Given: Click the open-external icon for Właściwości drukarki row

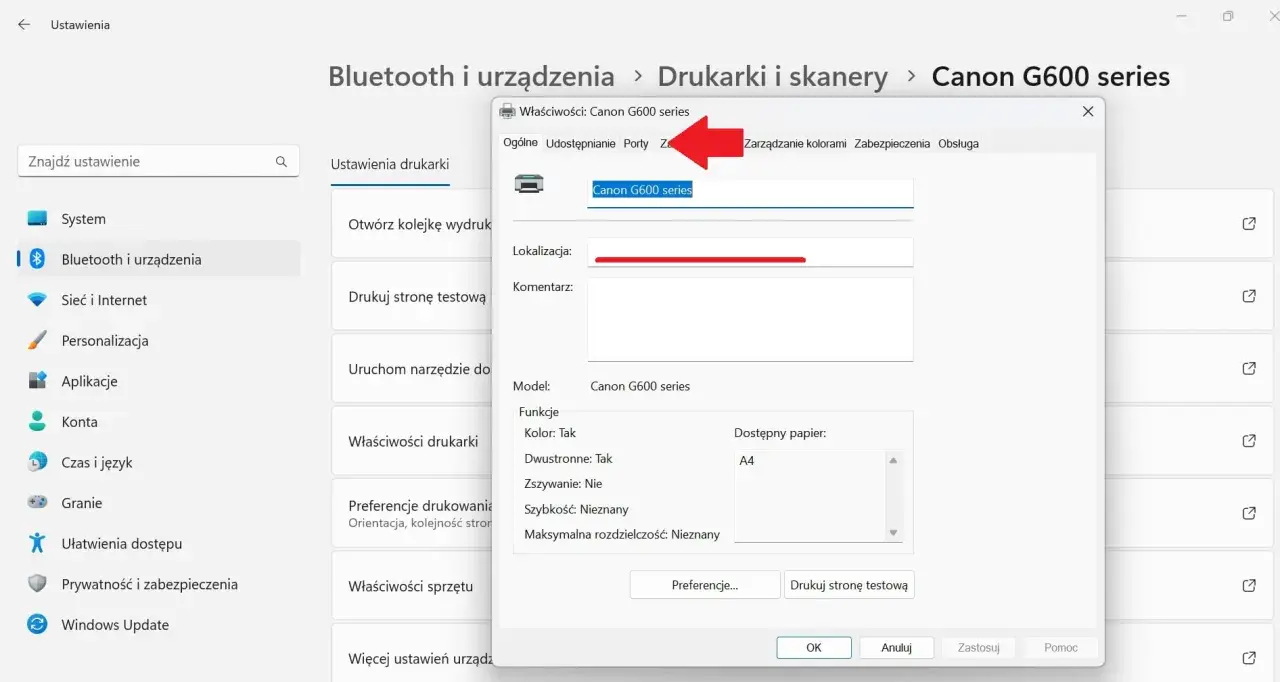Looking at the screenshot, I should click(1249, 441).
